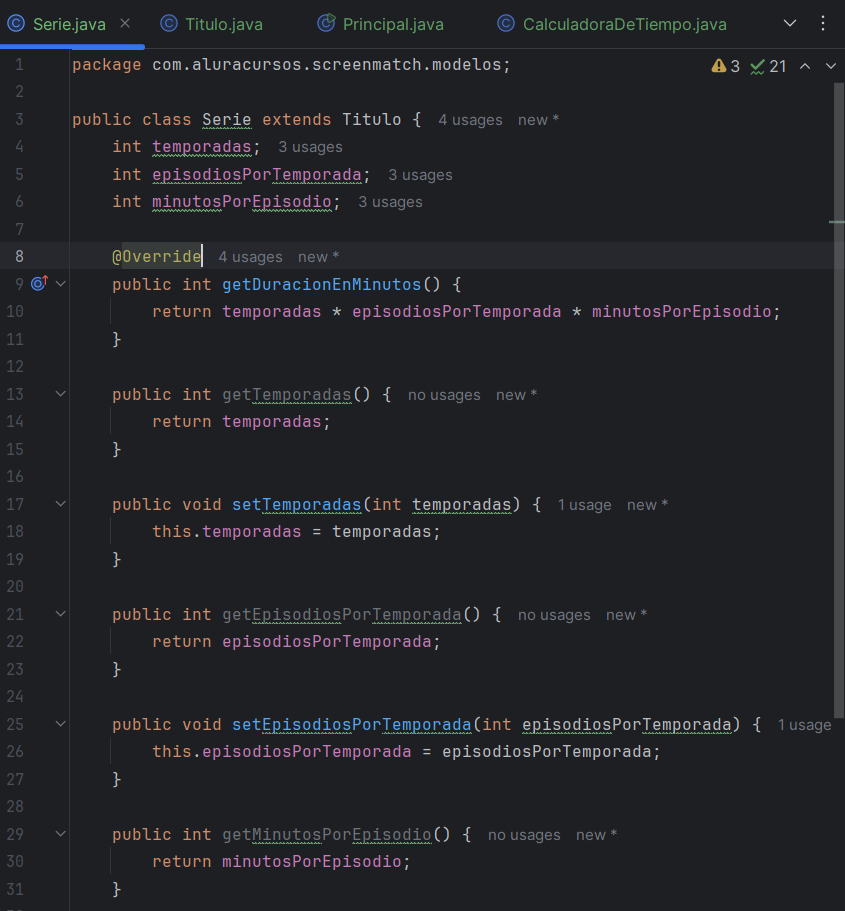Click the no usages hint of getTemporadas
Image resolution: width=845 pixels, height=911 pixels.
(444, 395)
